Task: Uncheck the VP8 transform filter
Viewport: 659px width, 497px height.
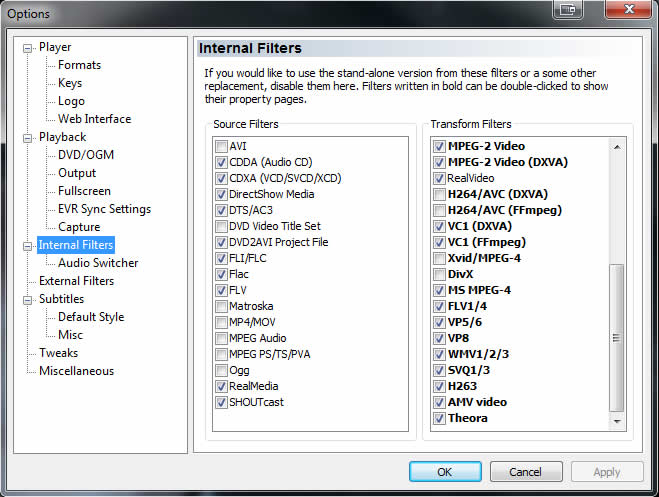Action: tap(439, 339)
